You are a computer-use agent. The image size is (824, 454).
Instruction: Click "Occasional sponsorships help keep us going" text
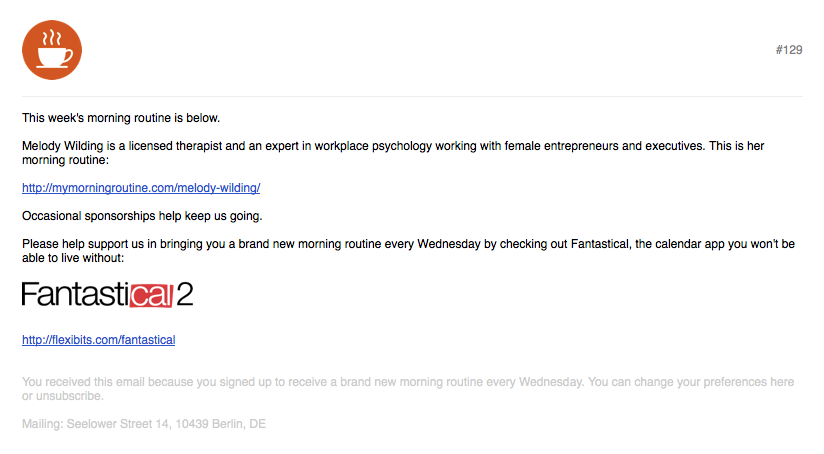click(142, 216)
